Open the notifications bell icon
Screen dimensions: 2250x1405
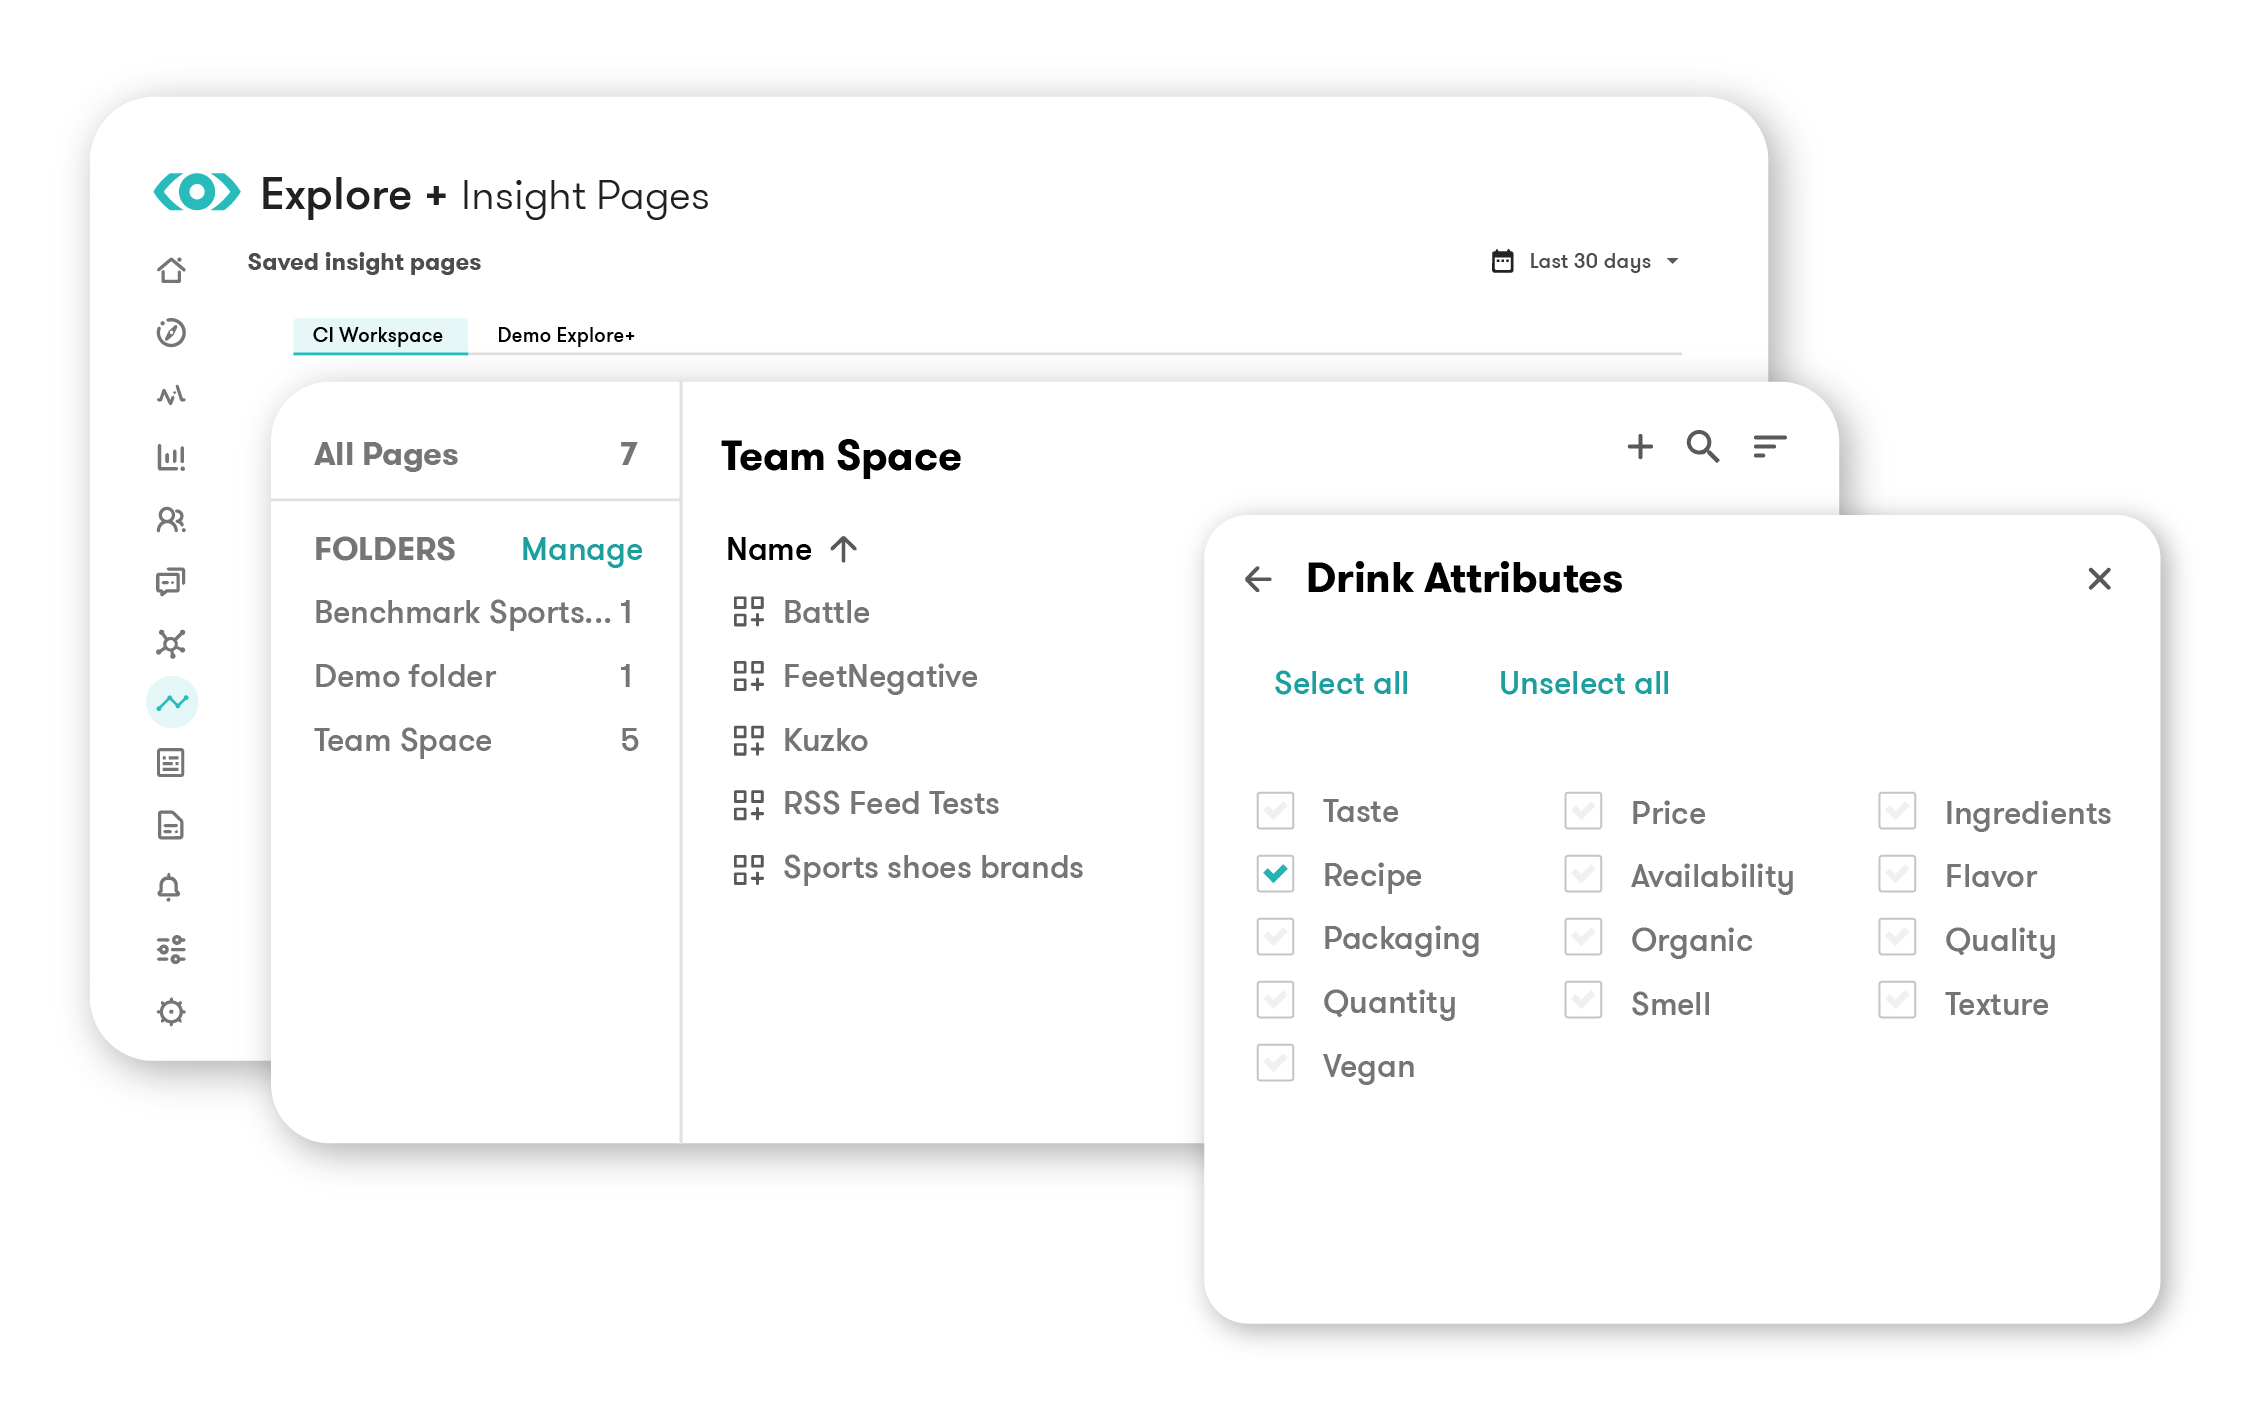(172, 886)
